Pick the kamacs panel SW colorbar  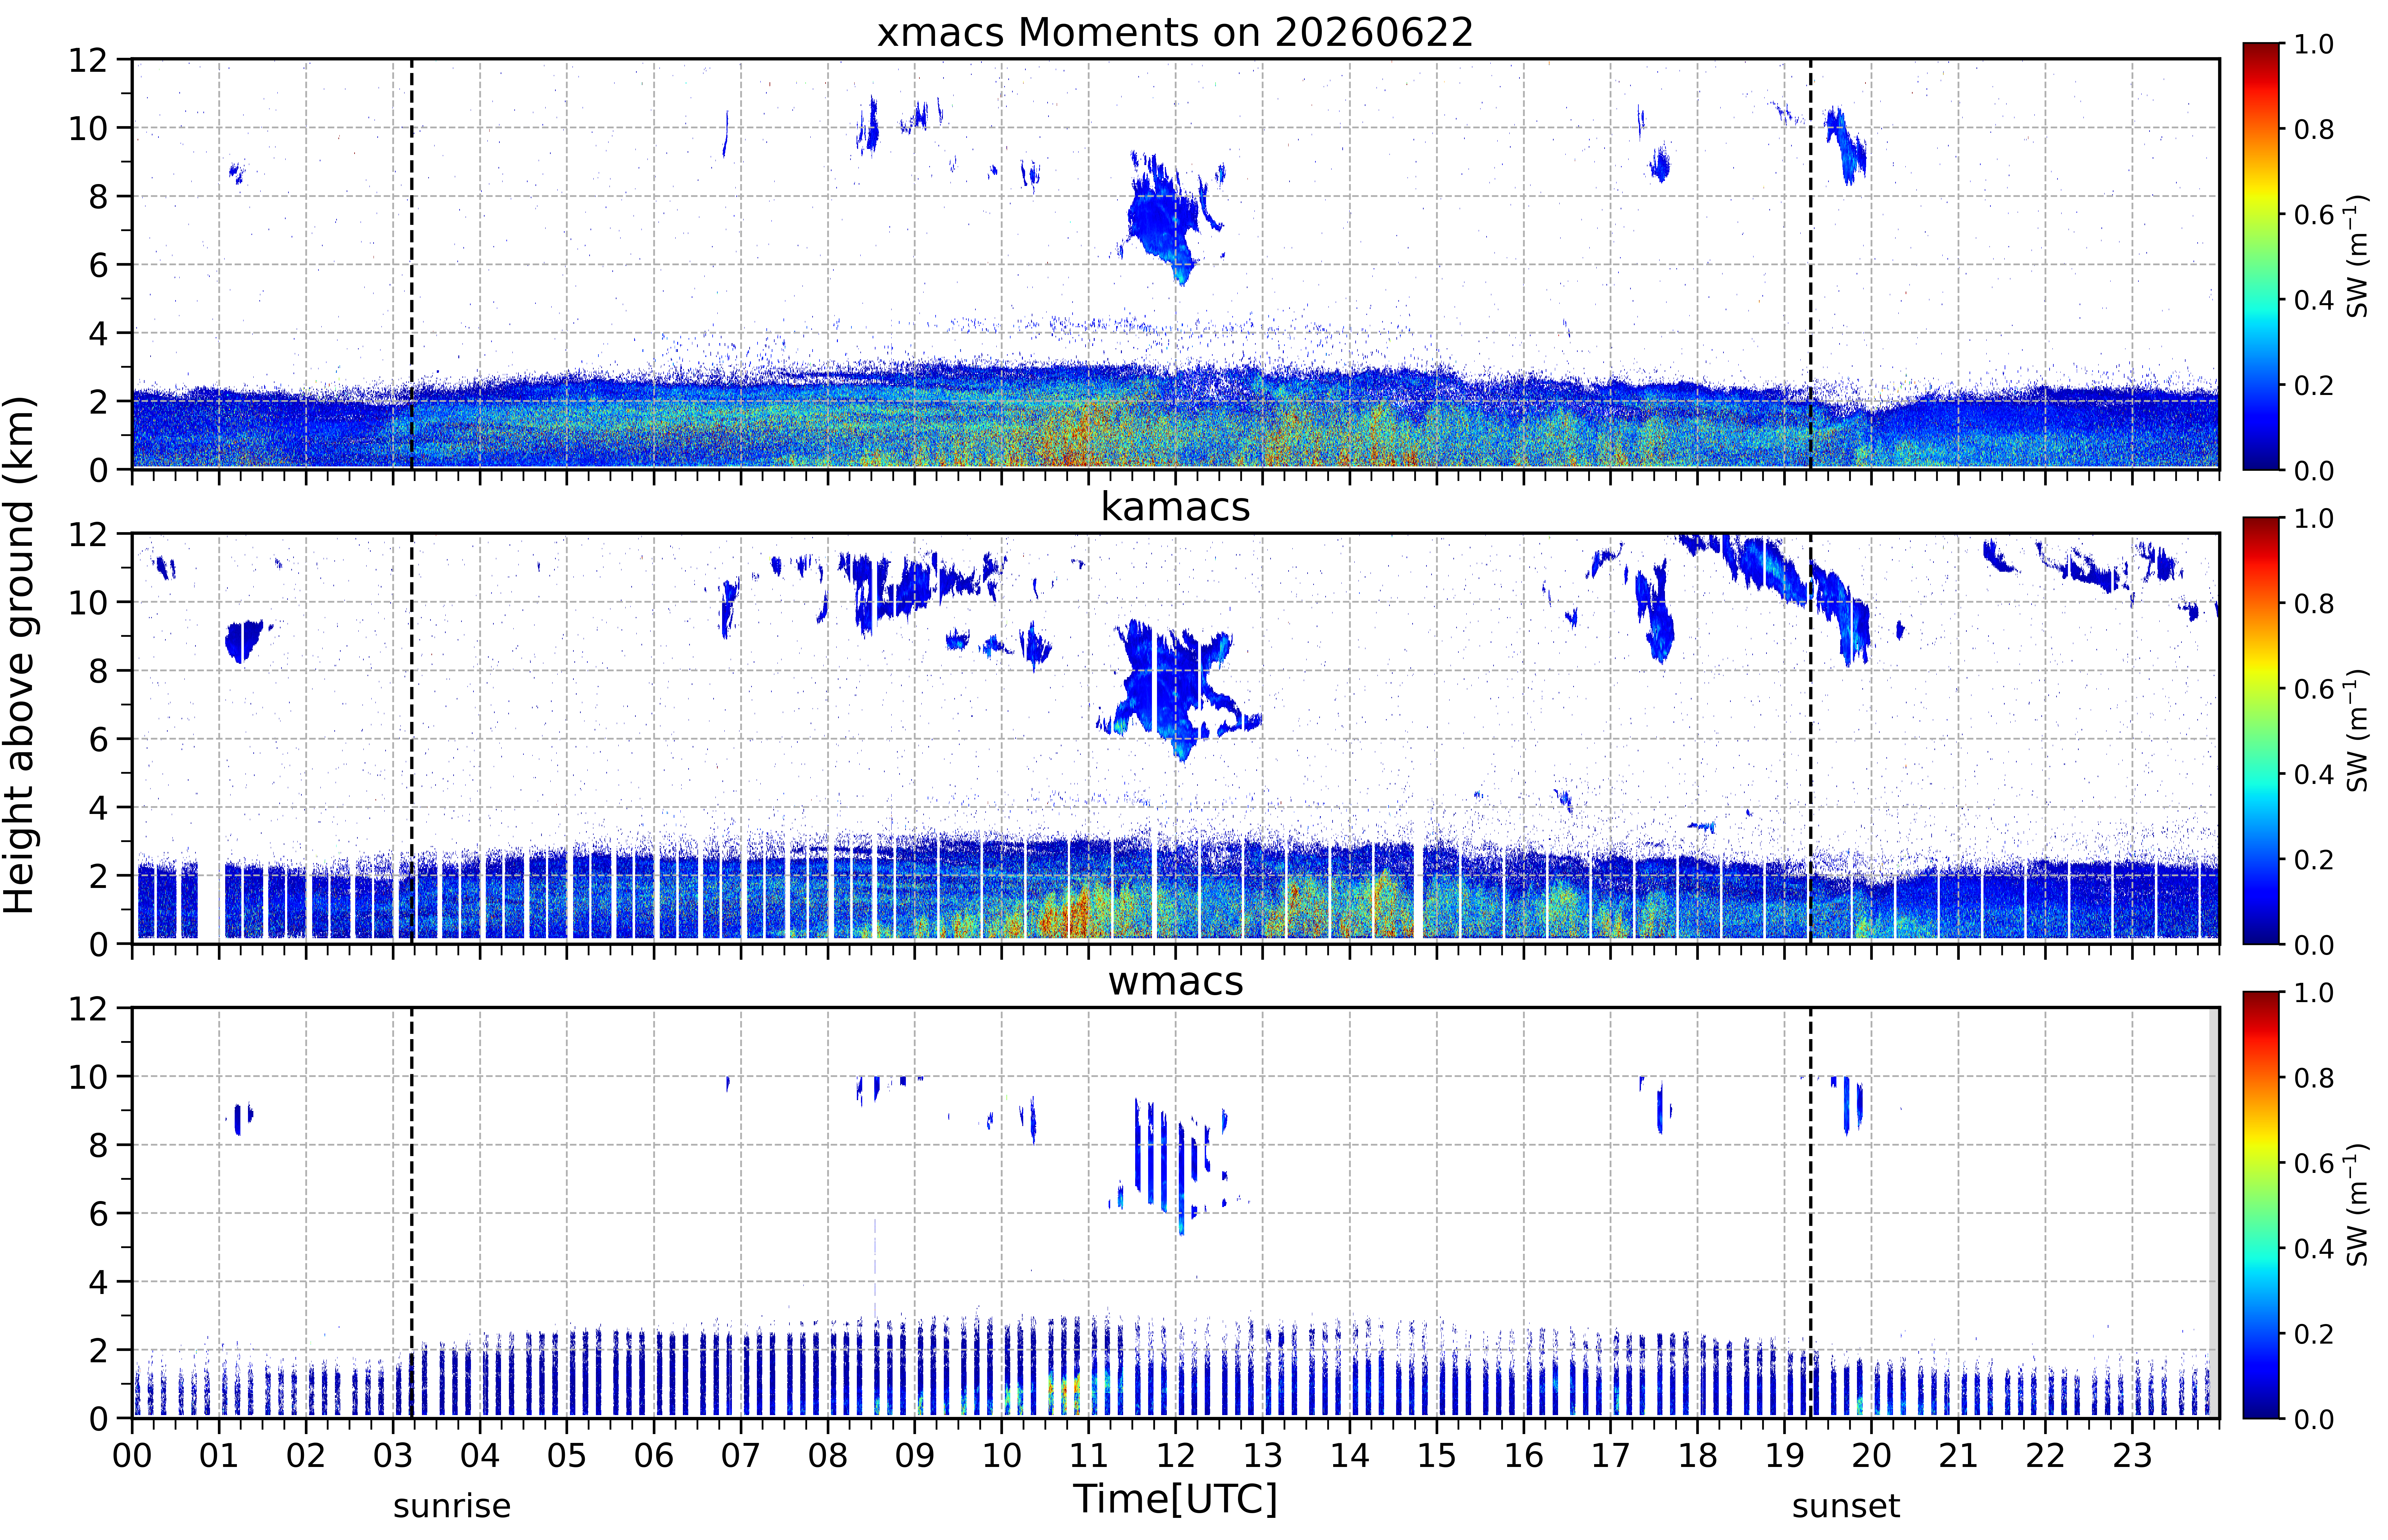[2261, 730]
